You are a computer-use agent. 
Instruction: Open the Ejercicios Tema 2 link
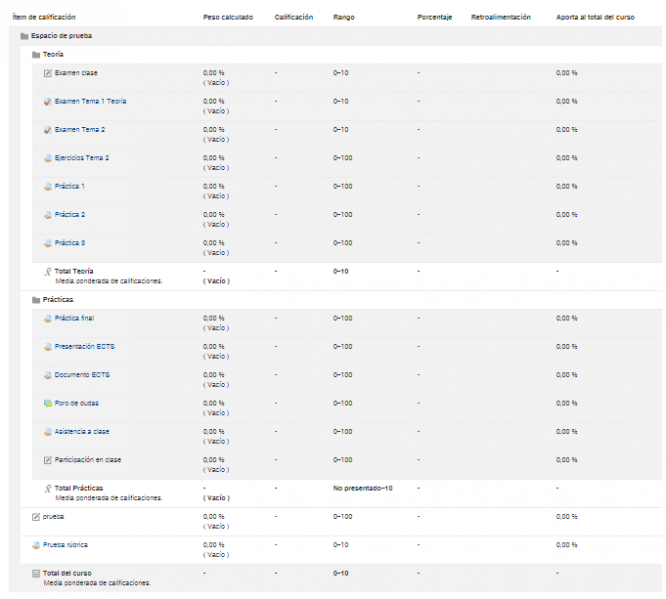tap(82, 158)
